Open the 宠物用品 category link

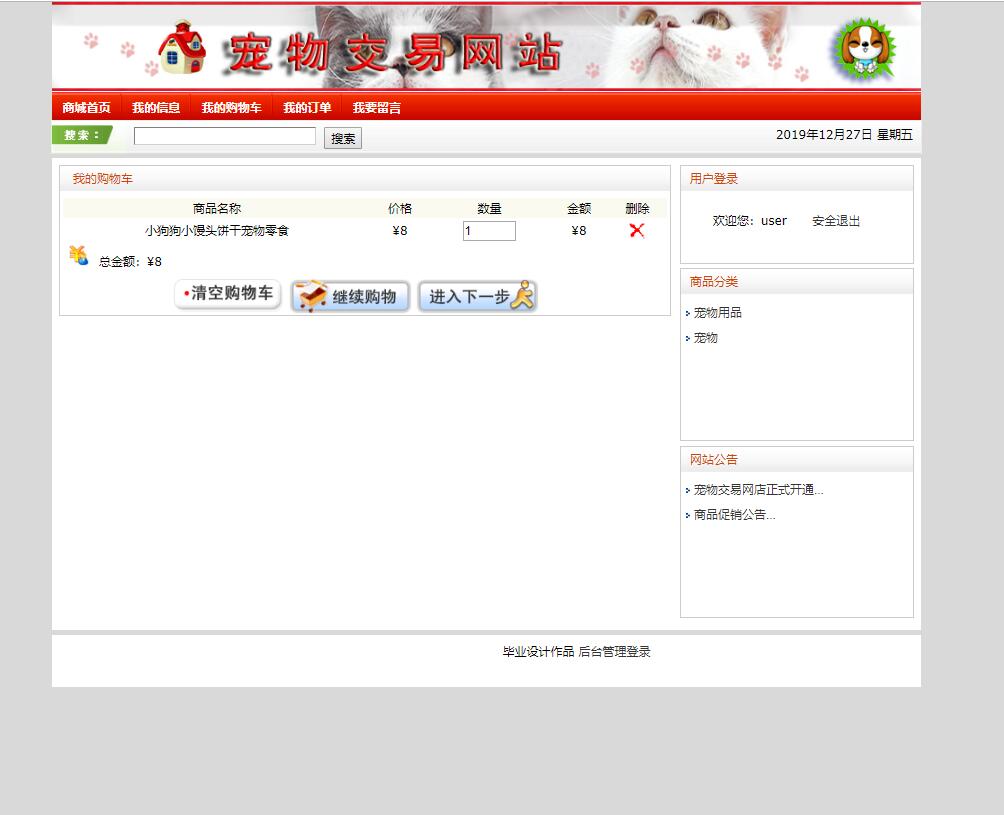[x=718, y=312]
